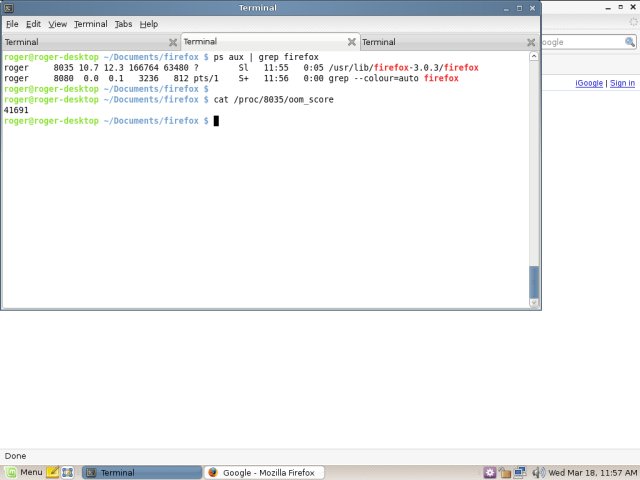Close the third Terminal tab
The height and width of the screenshot is (480, 640).
(x=530, y=43)
